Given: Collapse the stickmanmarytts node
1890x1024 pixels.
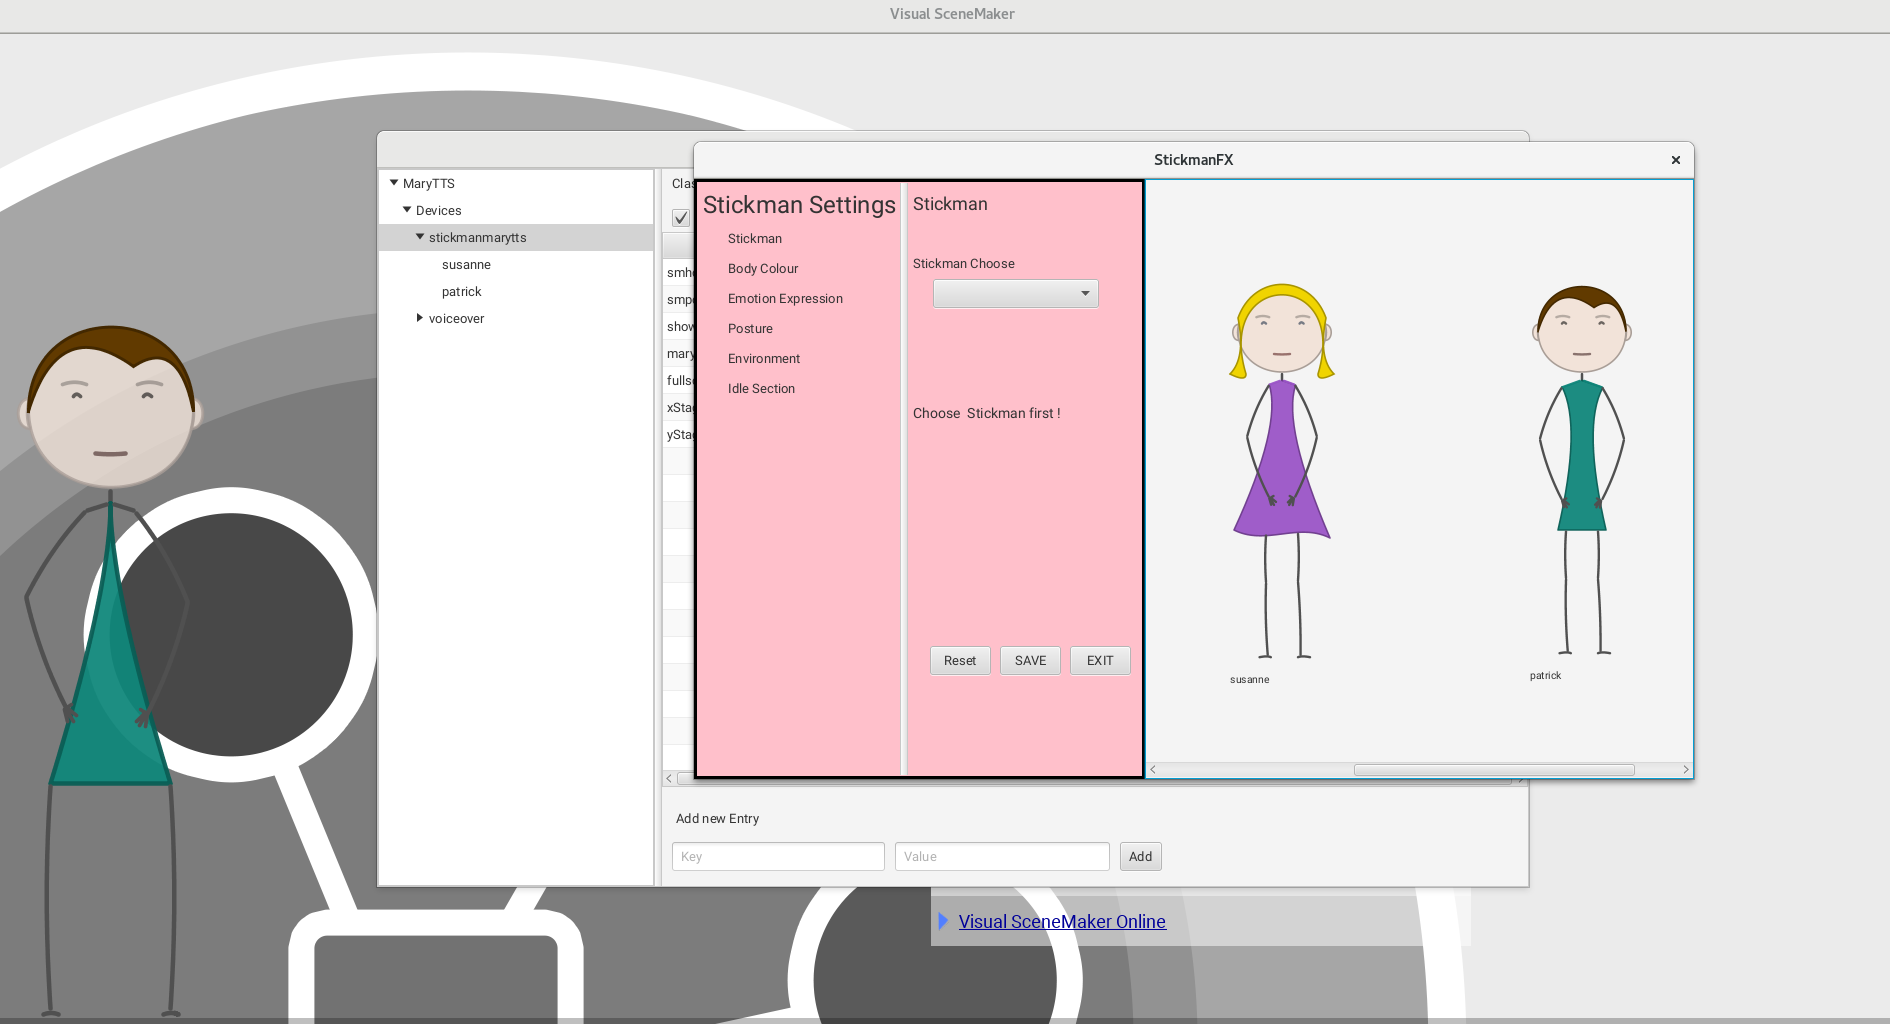Looking at the screenshot, I should coord(420,237).
